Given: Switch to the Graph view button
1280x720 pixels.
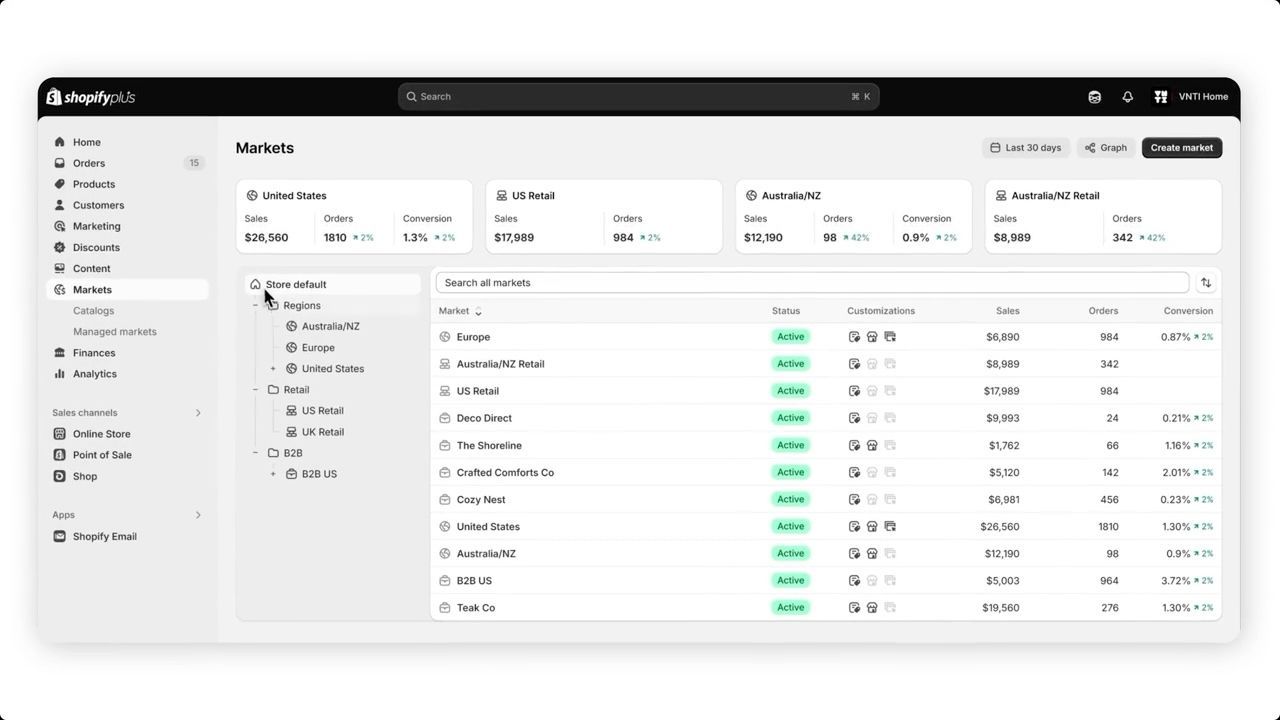Looking at the screenshot, I should point(1106,148).
